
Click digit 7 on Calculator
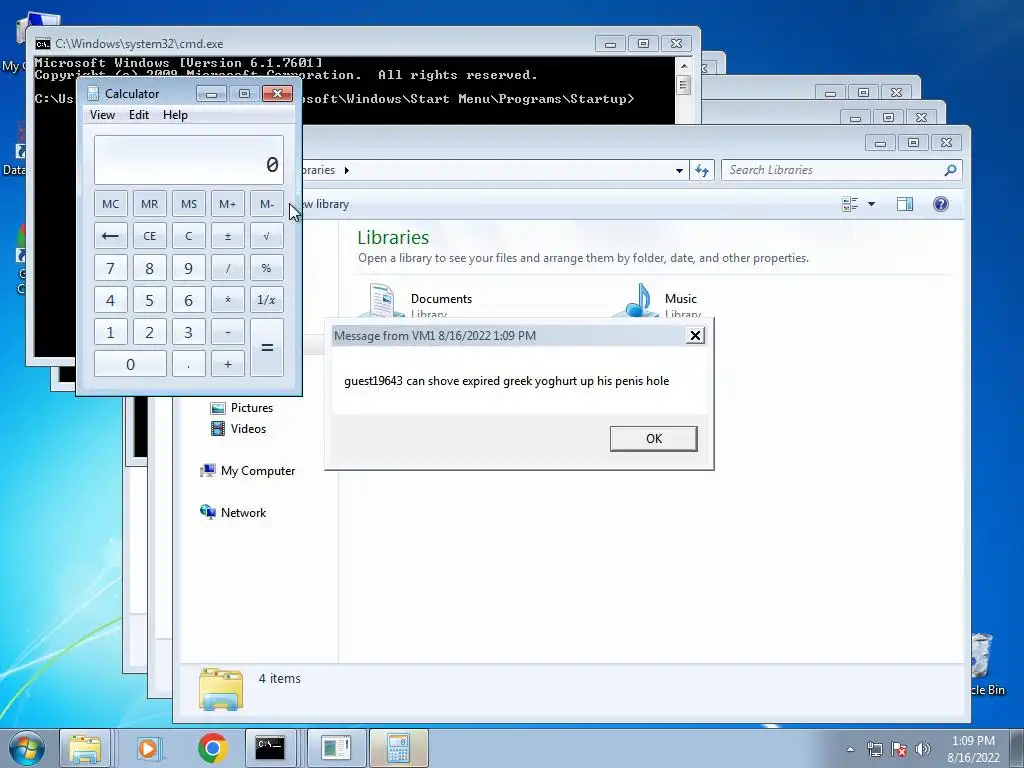point(110,268)
